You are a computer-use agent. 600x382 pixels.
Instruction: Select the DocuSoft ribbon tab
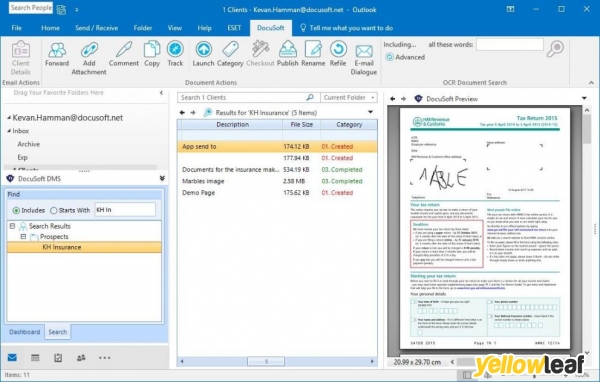[271, 28]
